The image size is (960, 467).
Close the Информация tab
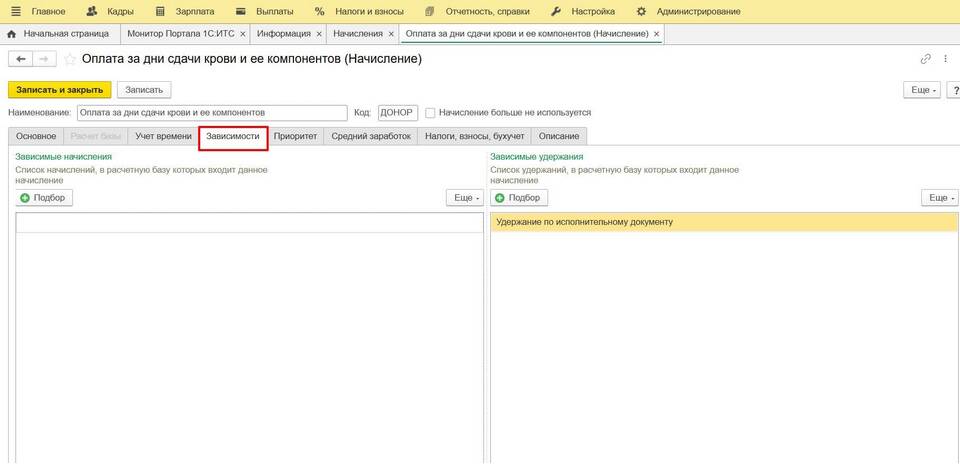[x=319, y=33]
